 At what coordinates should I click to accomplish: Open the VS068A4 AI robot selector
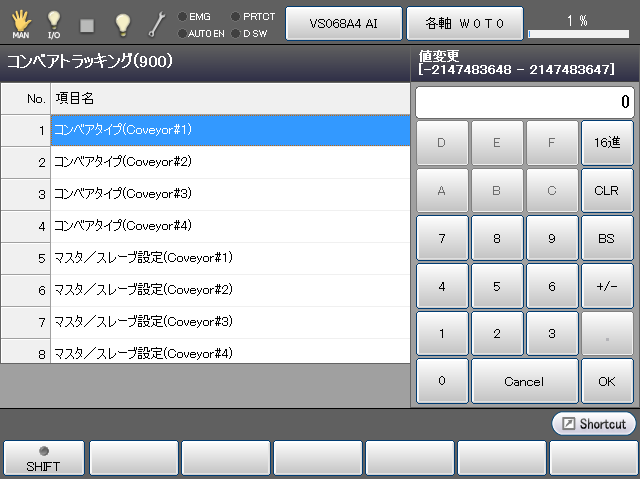click(x=343, y=22)
